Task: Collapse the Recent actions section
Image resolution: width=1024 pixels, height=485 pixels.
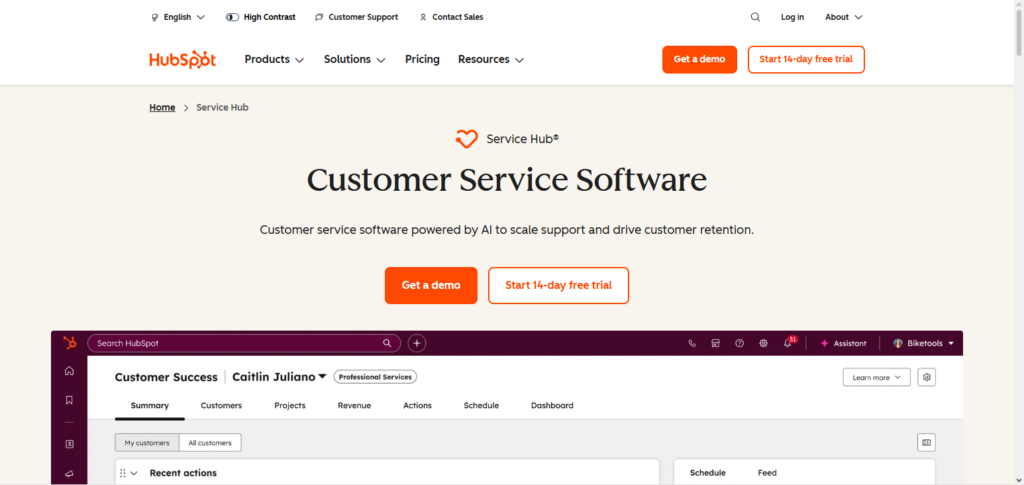Action: [135, 473]
